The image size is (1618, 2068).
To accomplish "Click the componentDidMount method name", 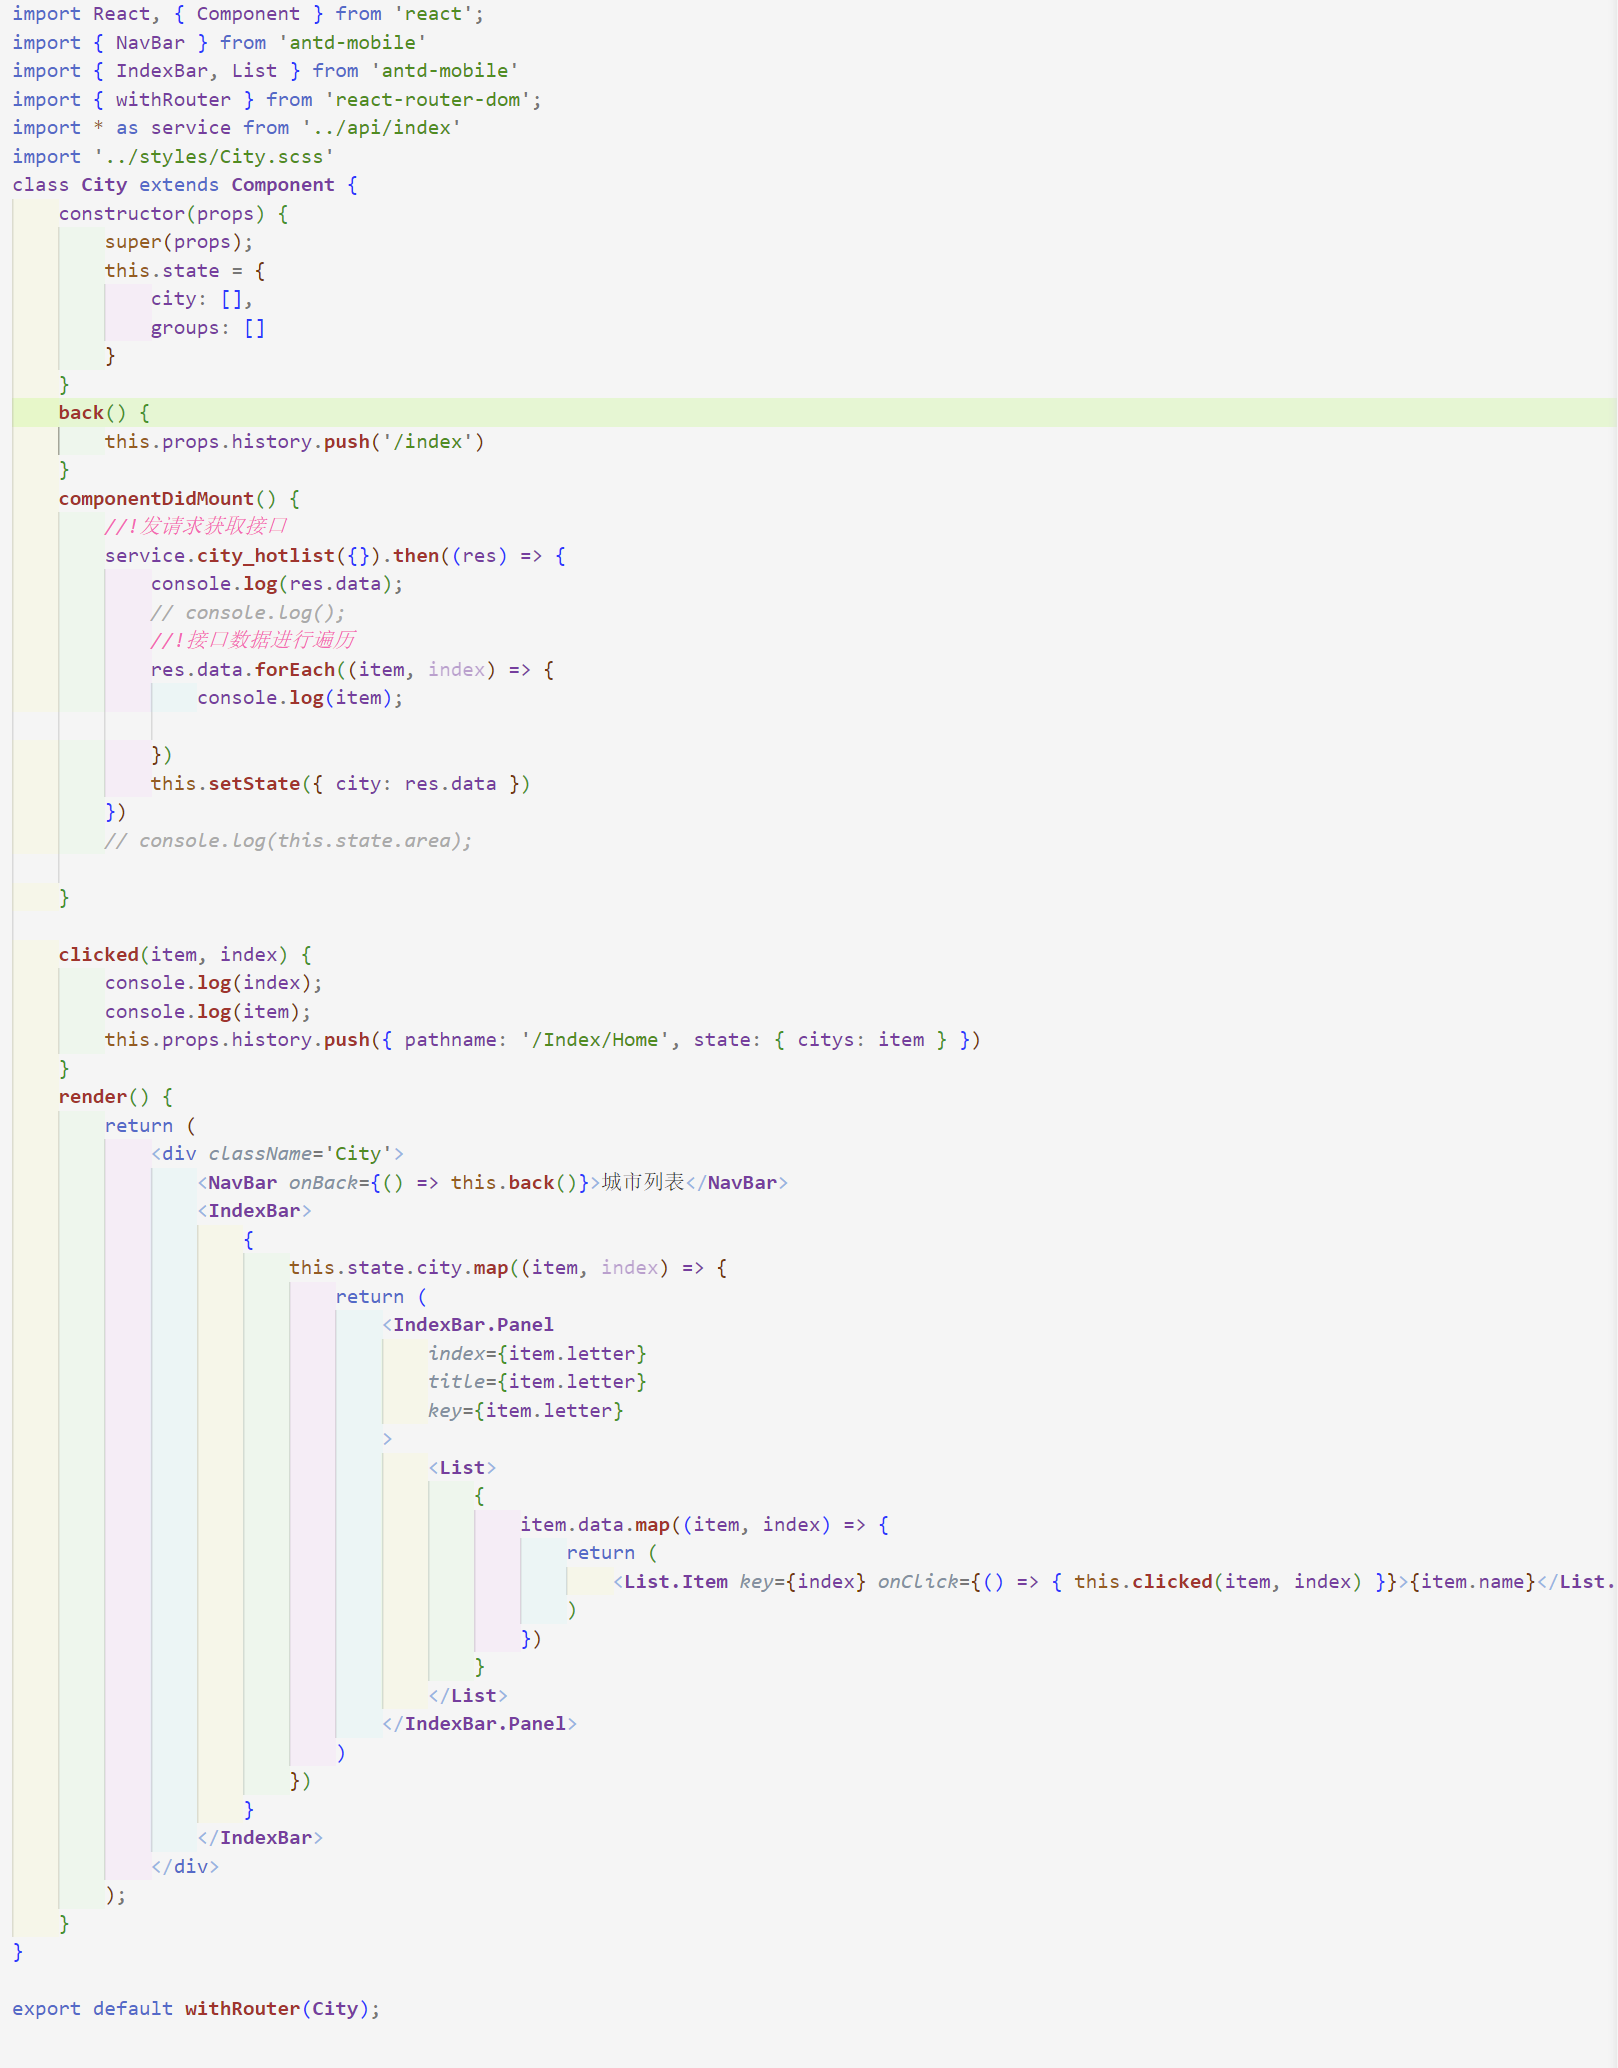I will click(160, 498).
